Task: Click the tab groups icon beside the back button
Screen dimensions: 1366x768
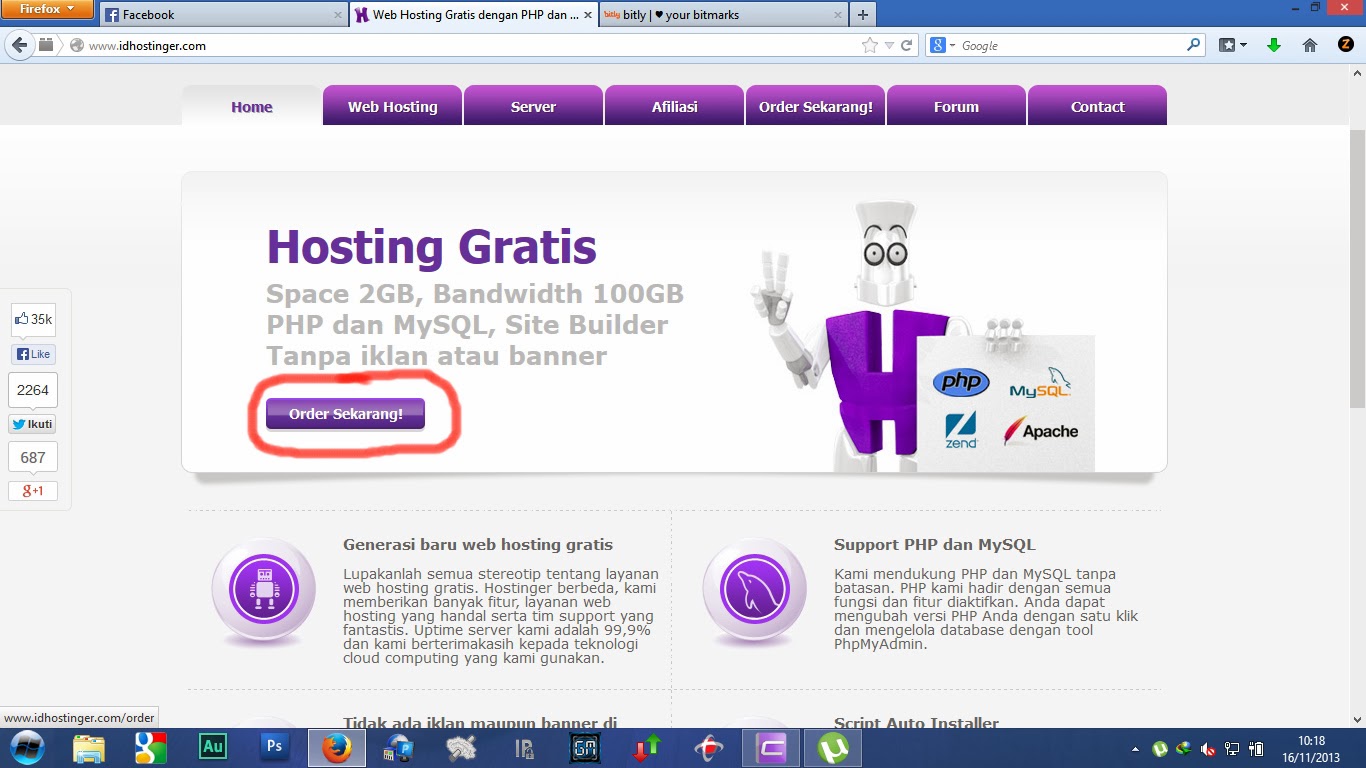Action: tap(46, 45)
